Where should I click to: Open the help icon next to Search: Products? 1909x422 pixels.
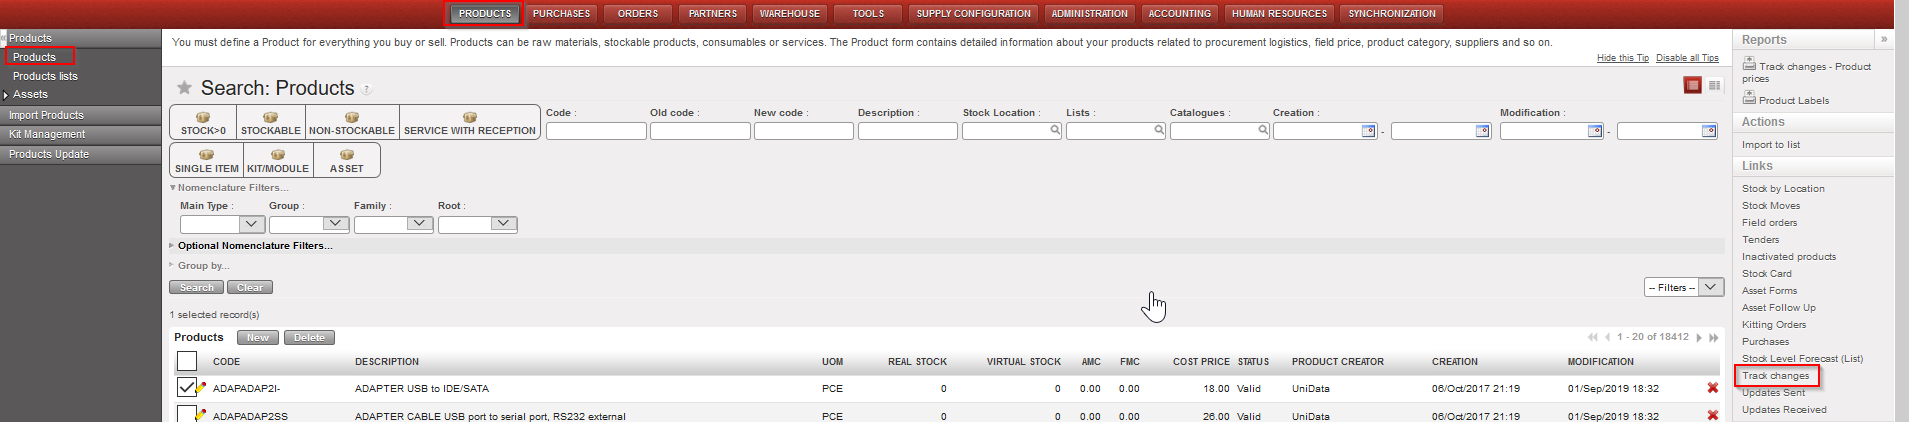point(367,90)
